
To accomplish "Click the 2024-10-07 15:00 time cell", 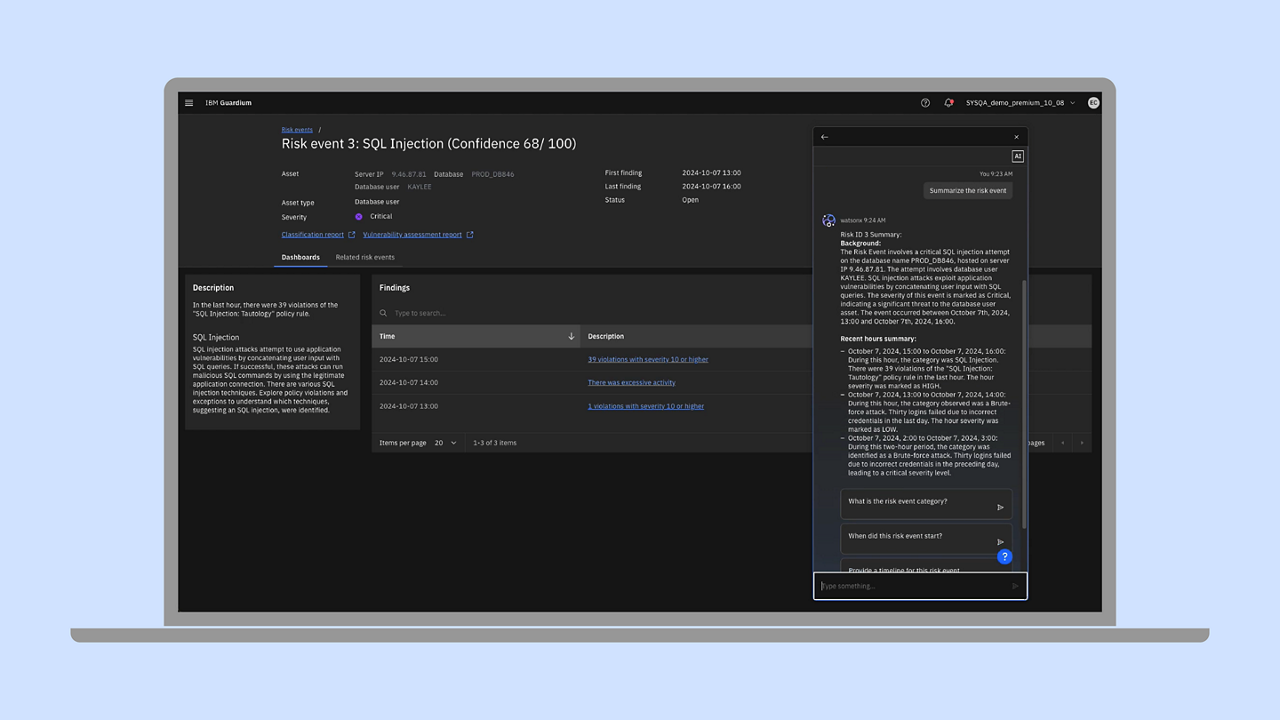I will pos(408,359).
